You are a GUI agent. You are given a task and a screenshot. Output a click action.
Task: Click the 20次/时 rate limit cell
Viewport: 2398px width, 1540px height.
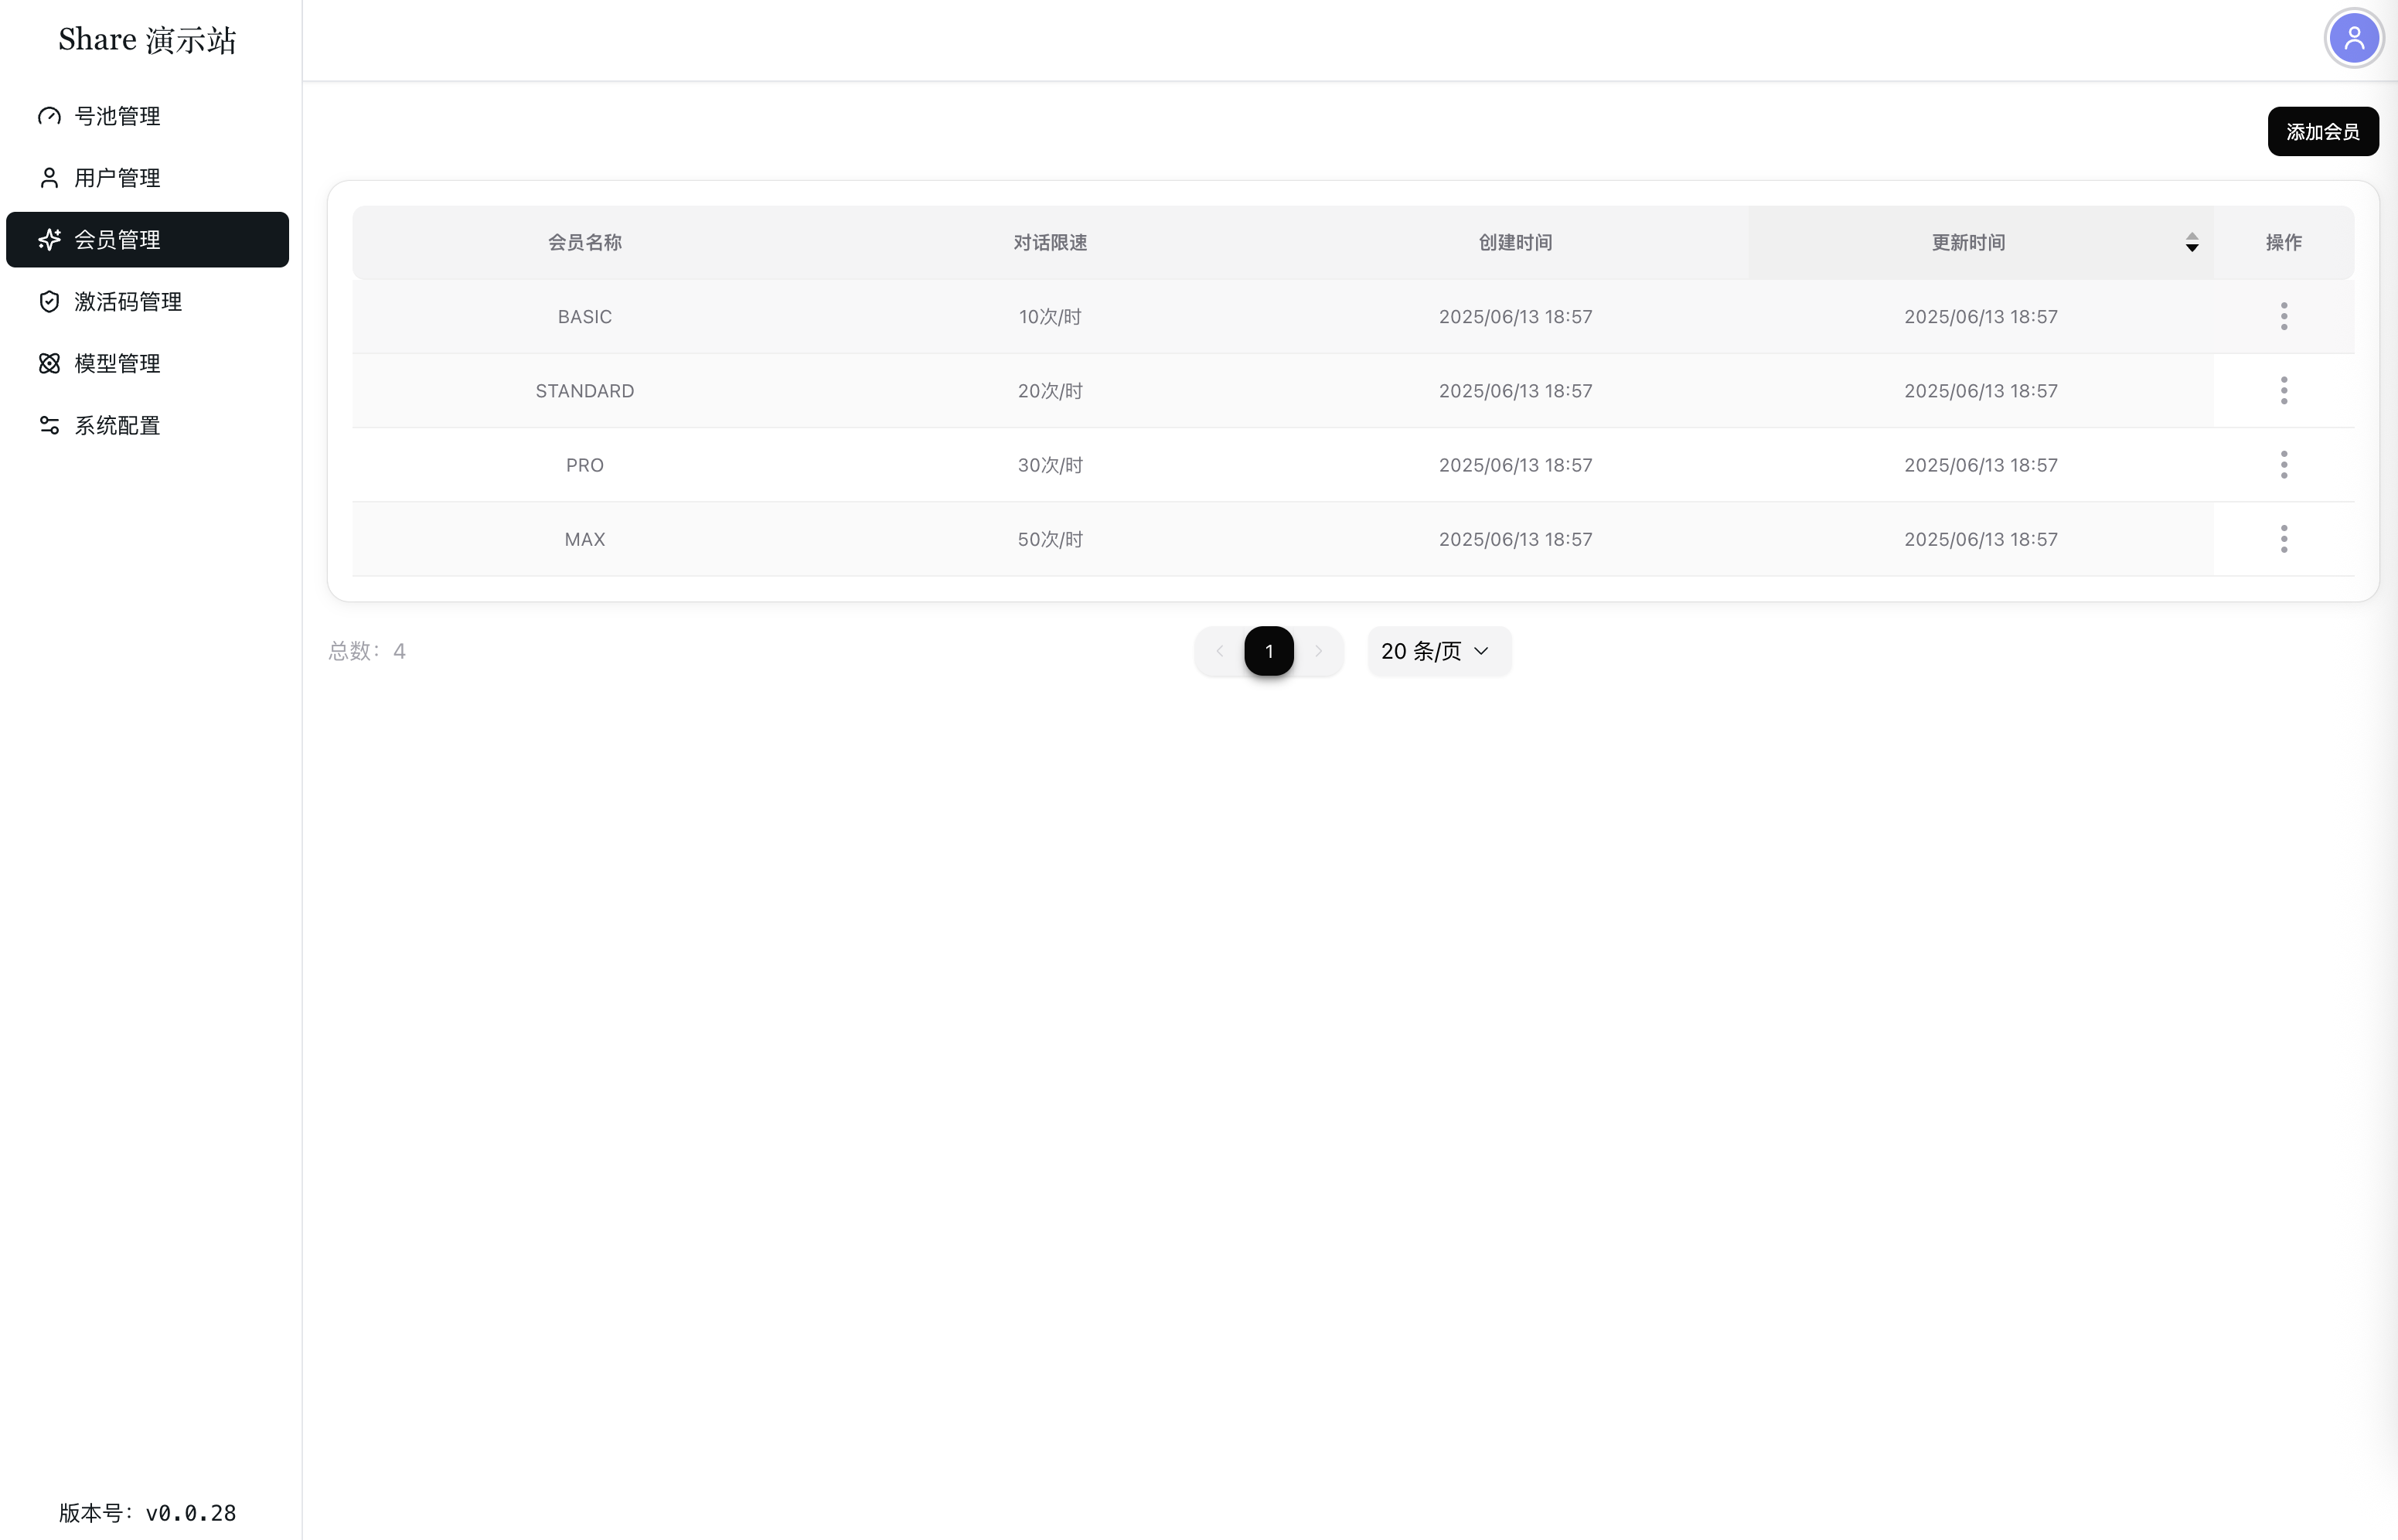(1050, 391)
